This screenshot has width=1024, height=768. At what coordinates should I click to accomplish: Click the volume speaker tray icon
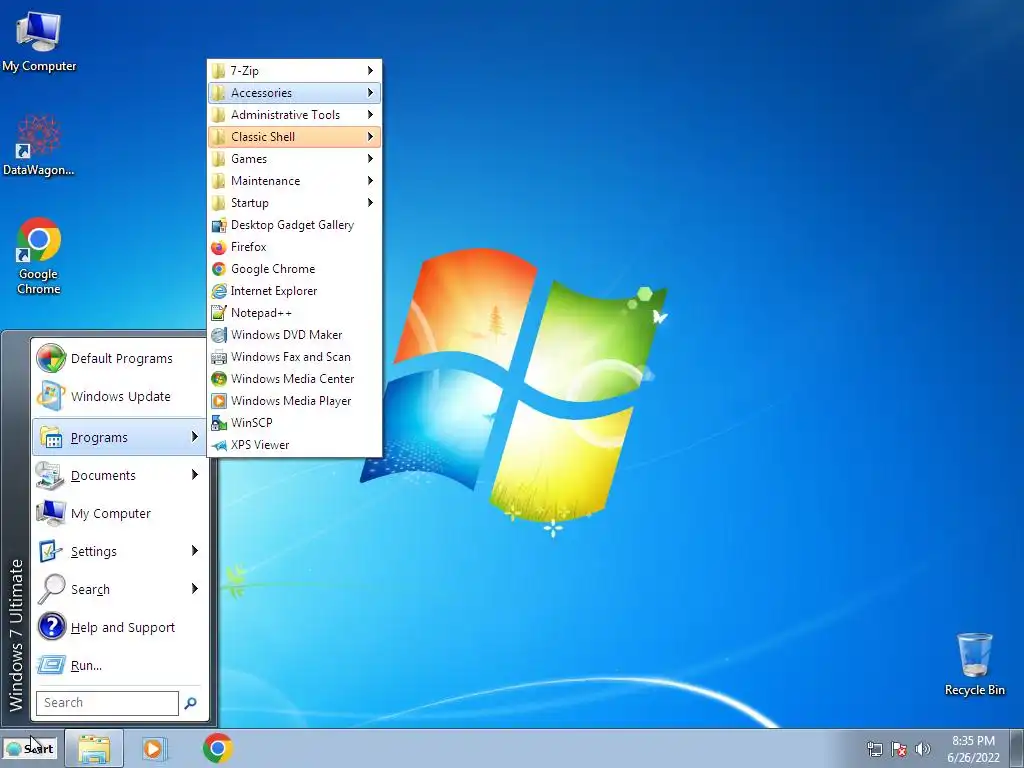[x=923, y=749]
